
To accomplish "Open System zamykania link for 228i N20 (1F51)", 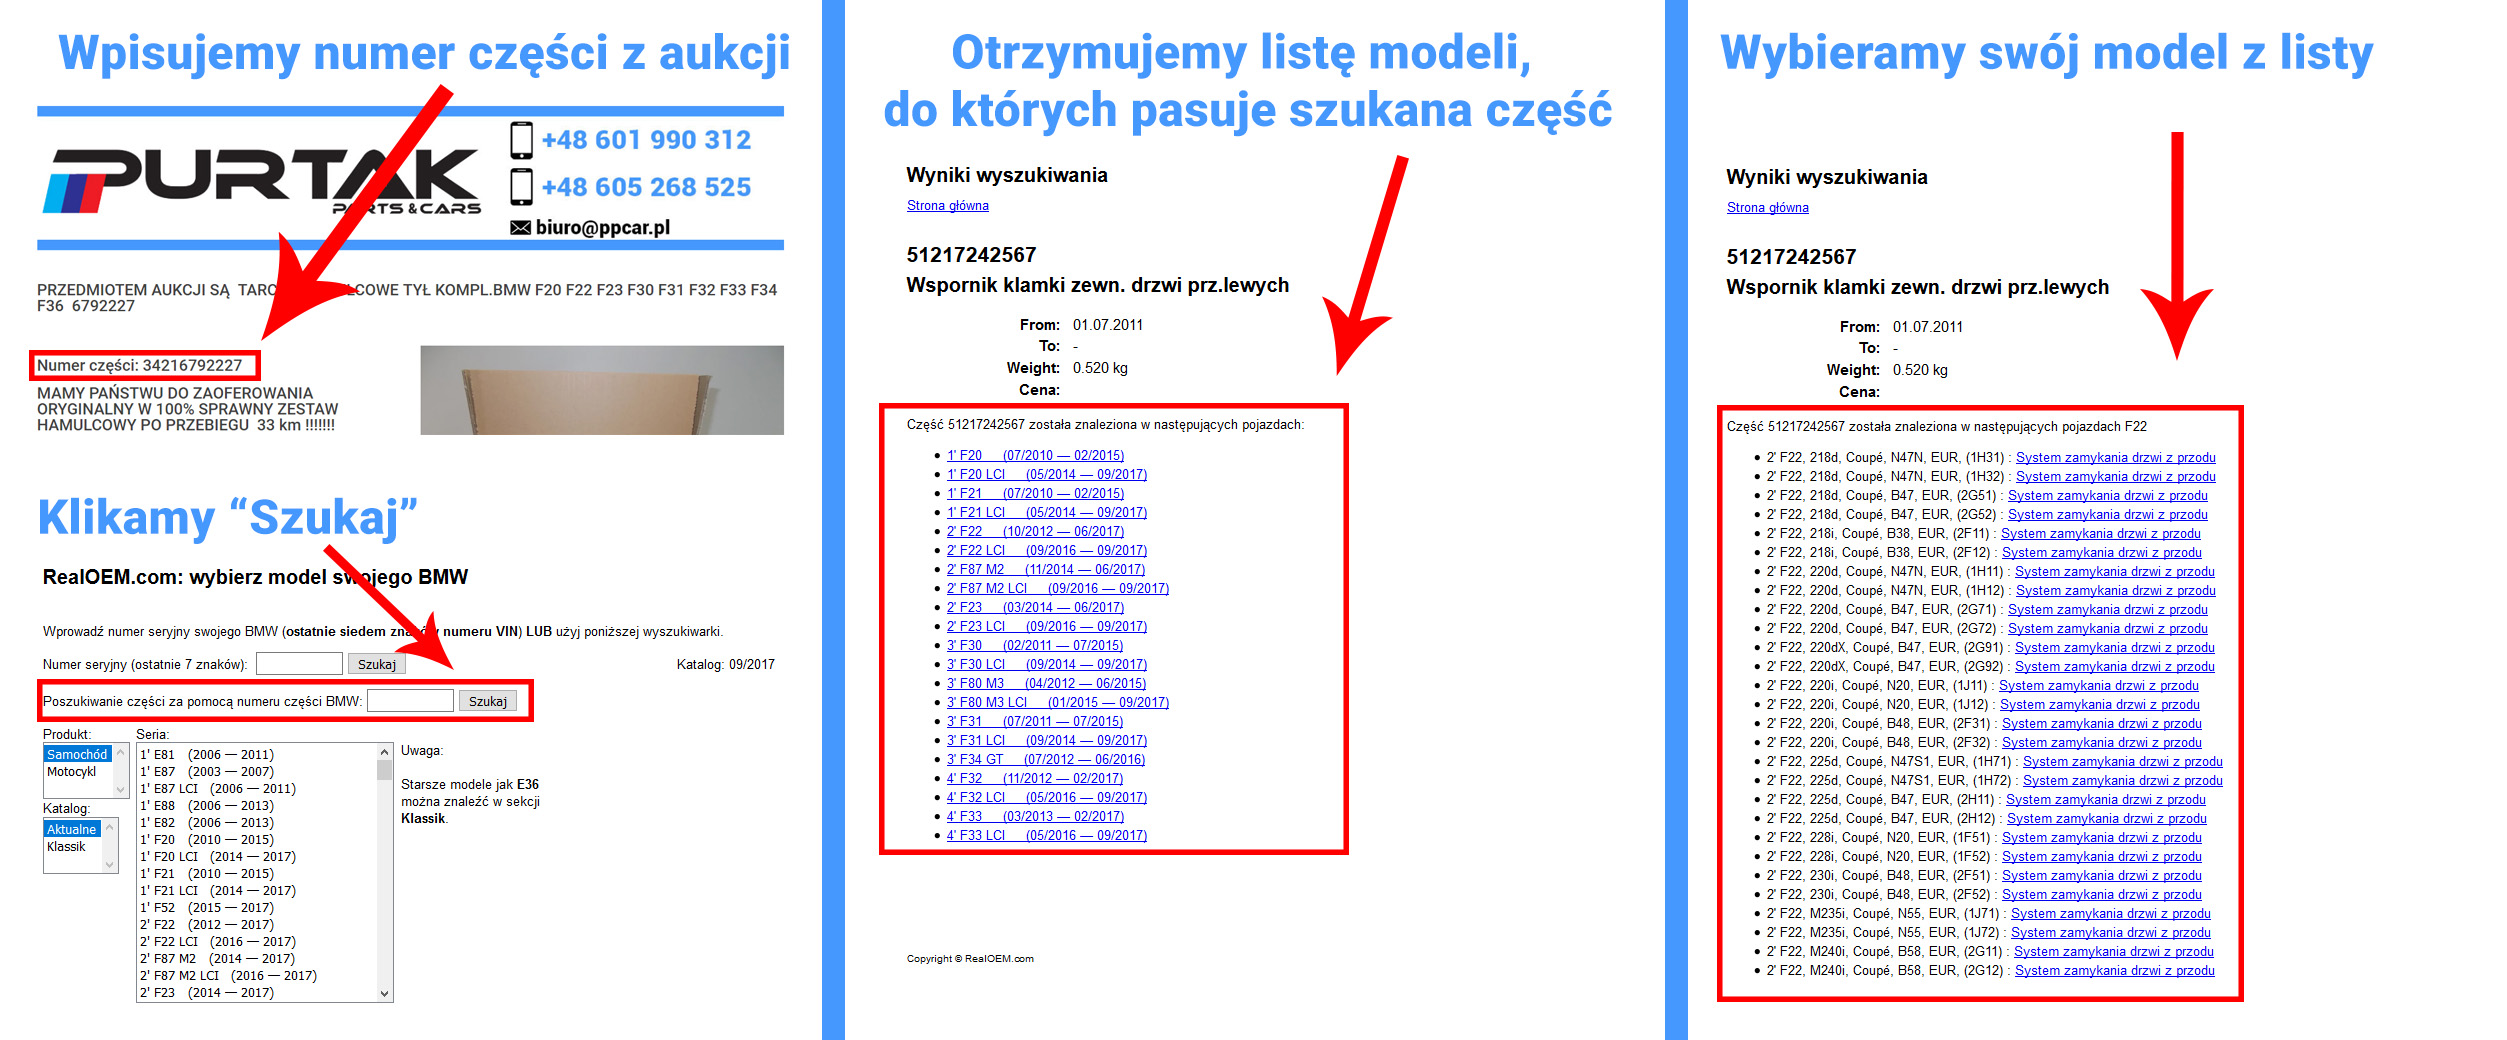I will click(2102, 837).
